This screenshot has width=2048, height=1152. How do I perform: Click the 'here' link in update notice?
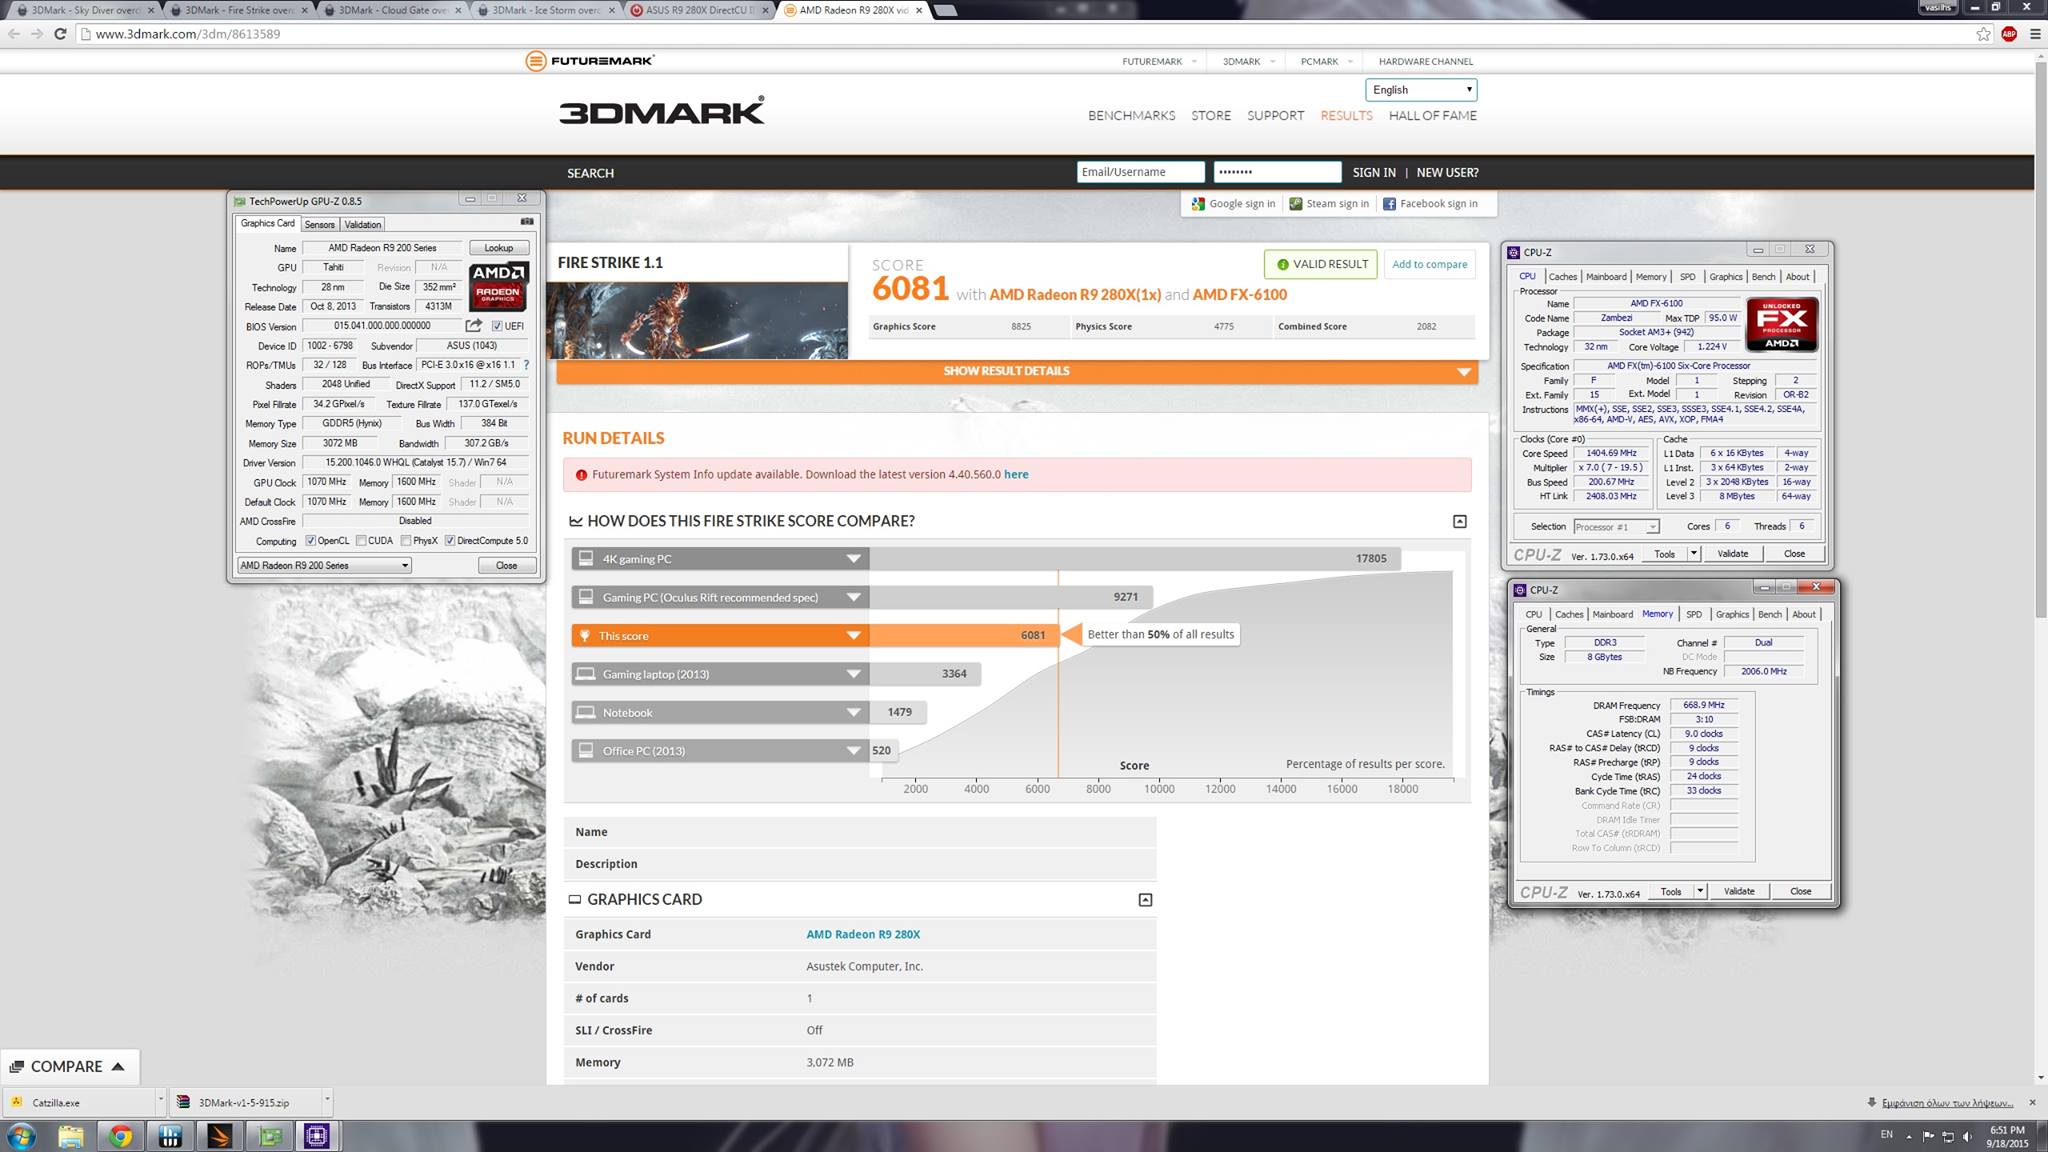click(1016, 475)
